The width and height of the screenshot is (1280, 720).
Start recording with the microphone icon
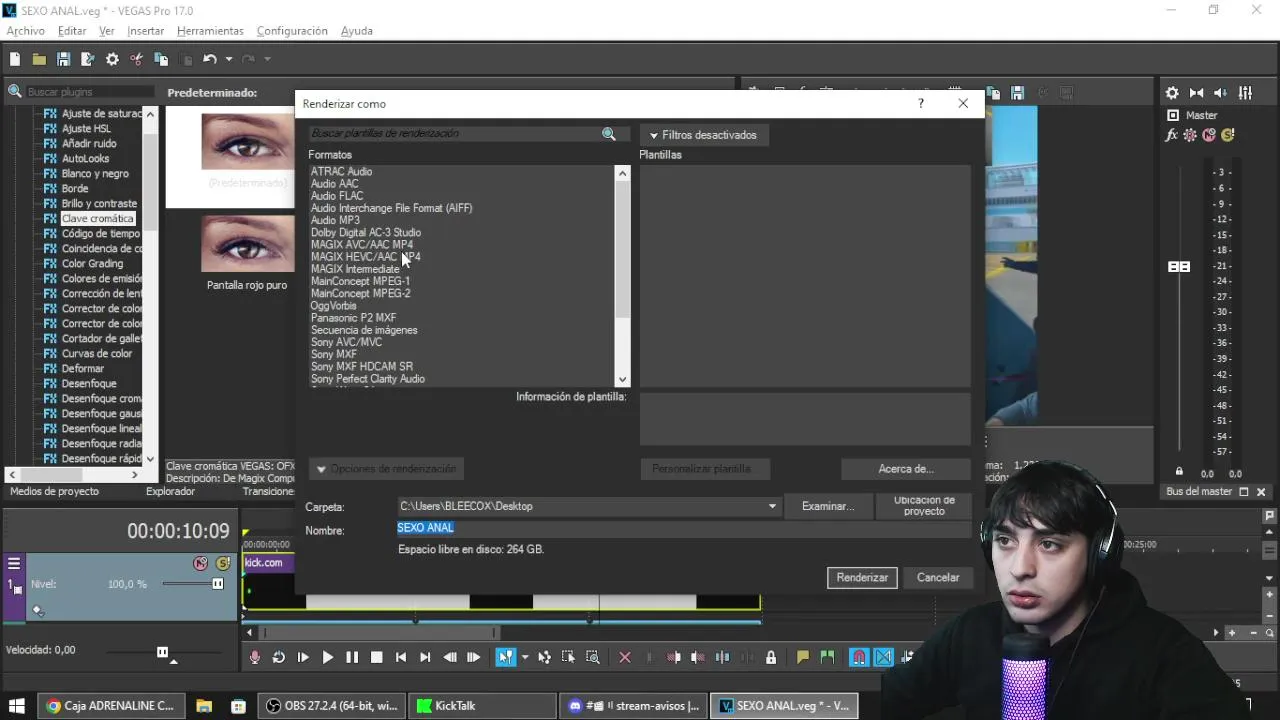click(255, 657)
